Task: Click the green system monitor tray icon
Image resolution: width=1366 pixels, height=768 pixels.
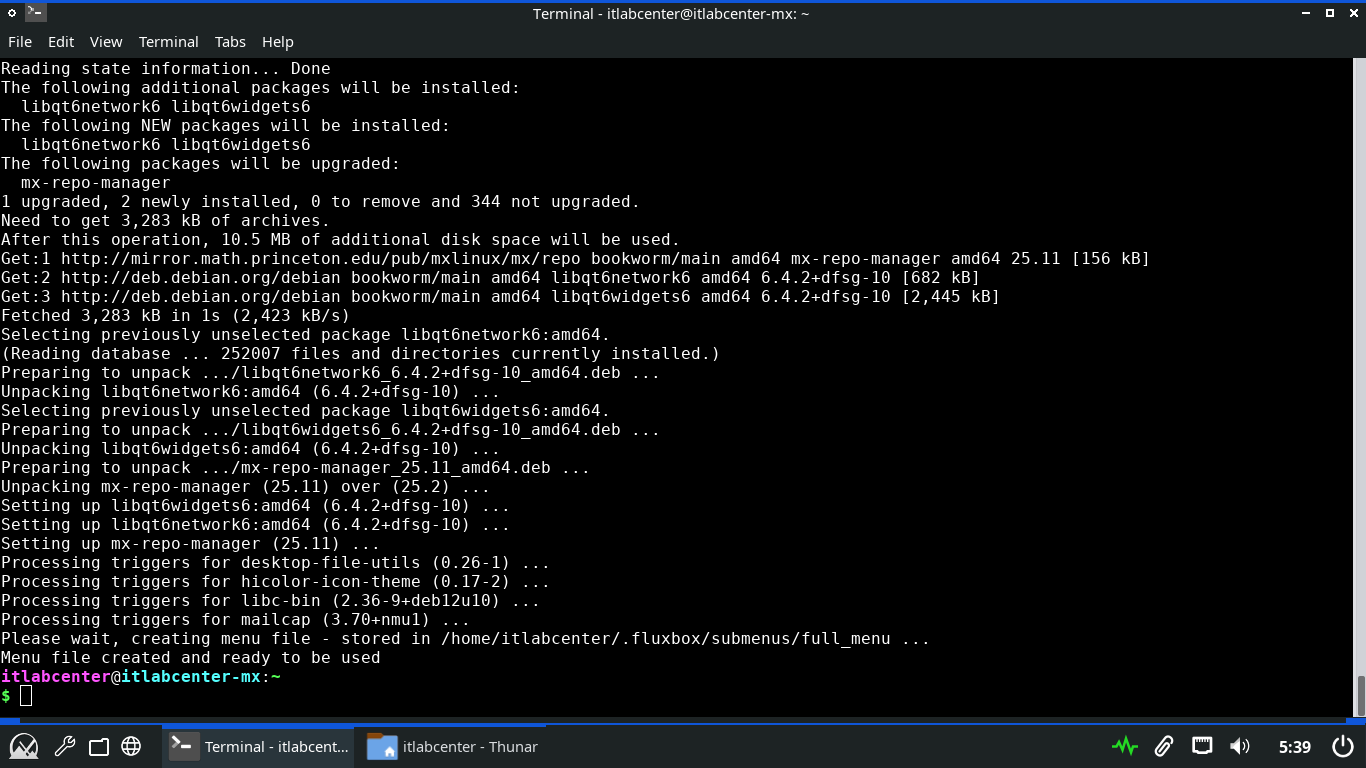Action: [x=1125, y=746]
